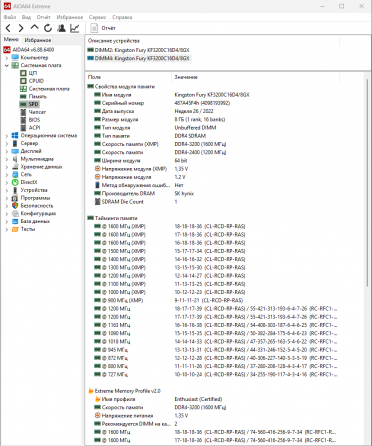Click the Безопасность shield icon

tap(15, 206)
